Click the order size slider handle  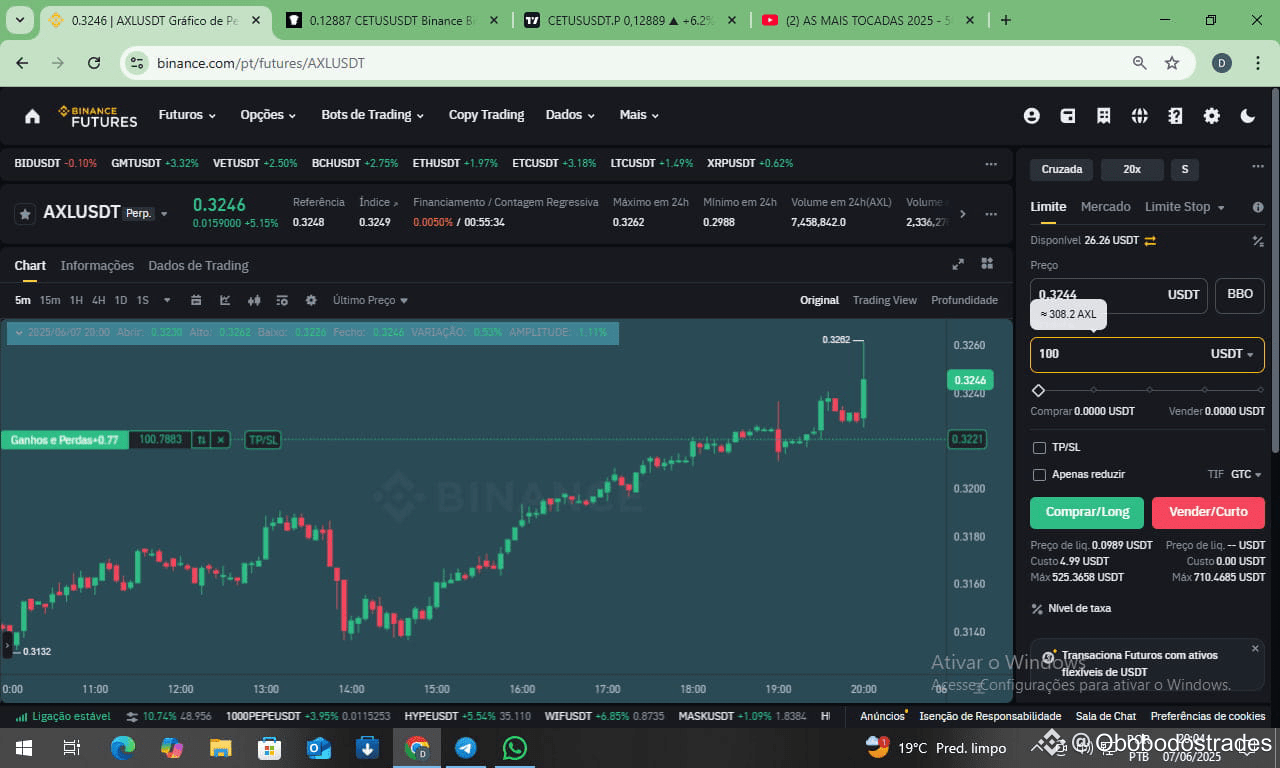[1038, 390]
